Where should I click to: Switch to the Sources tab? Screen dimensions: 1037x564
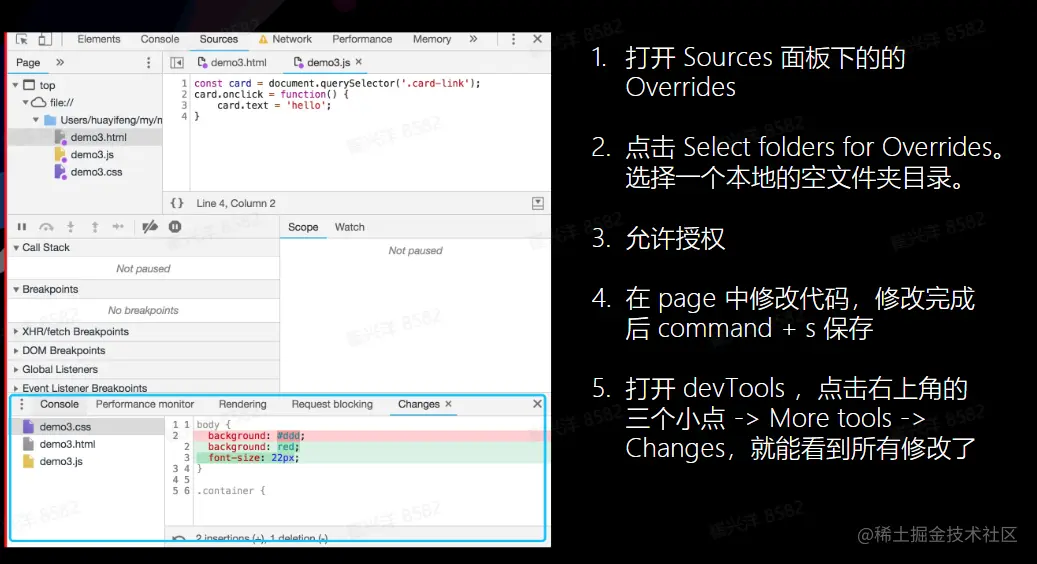click(218, 39)
